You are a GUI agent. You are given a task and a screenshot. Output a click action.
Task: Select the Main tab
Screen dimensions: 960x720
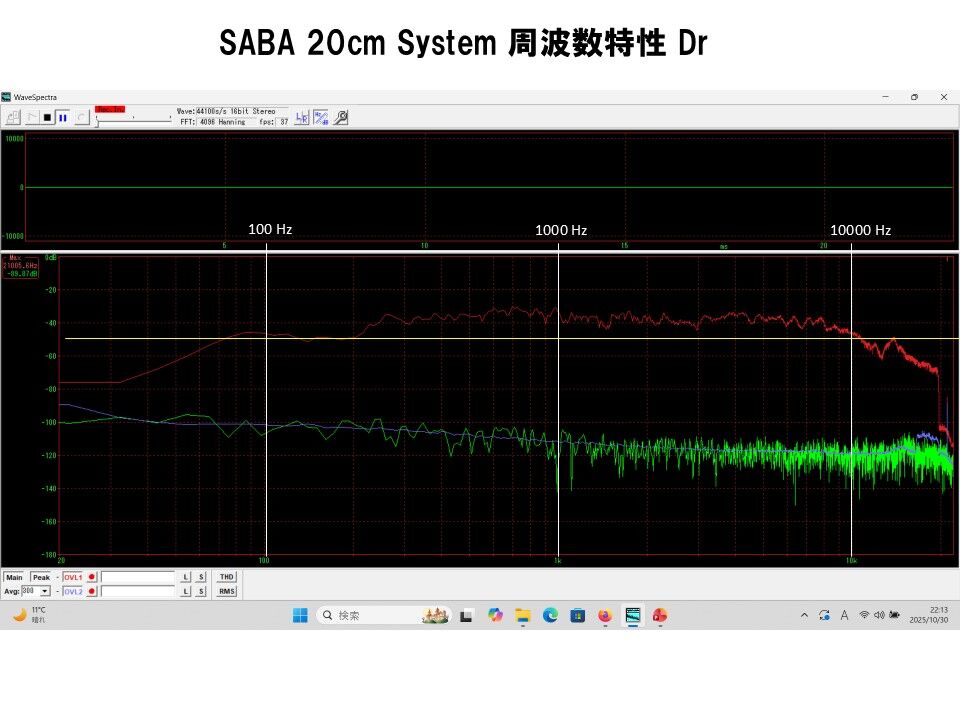coord(15,577)
